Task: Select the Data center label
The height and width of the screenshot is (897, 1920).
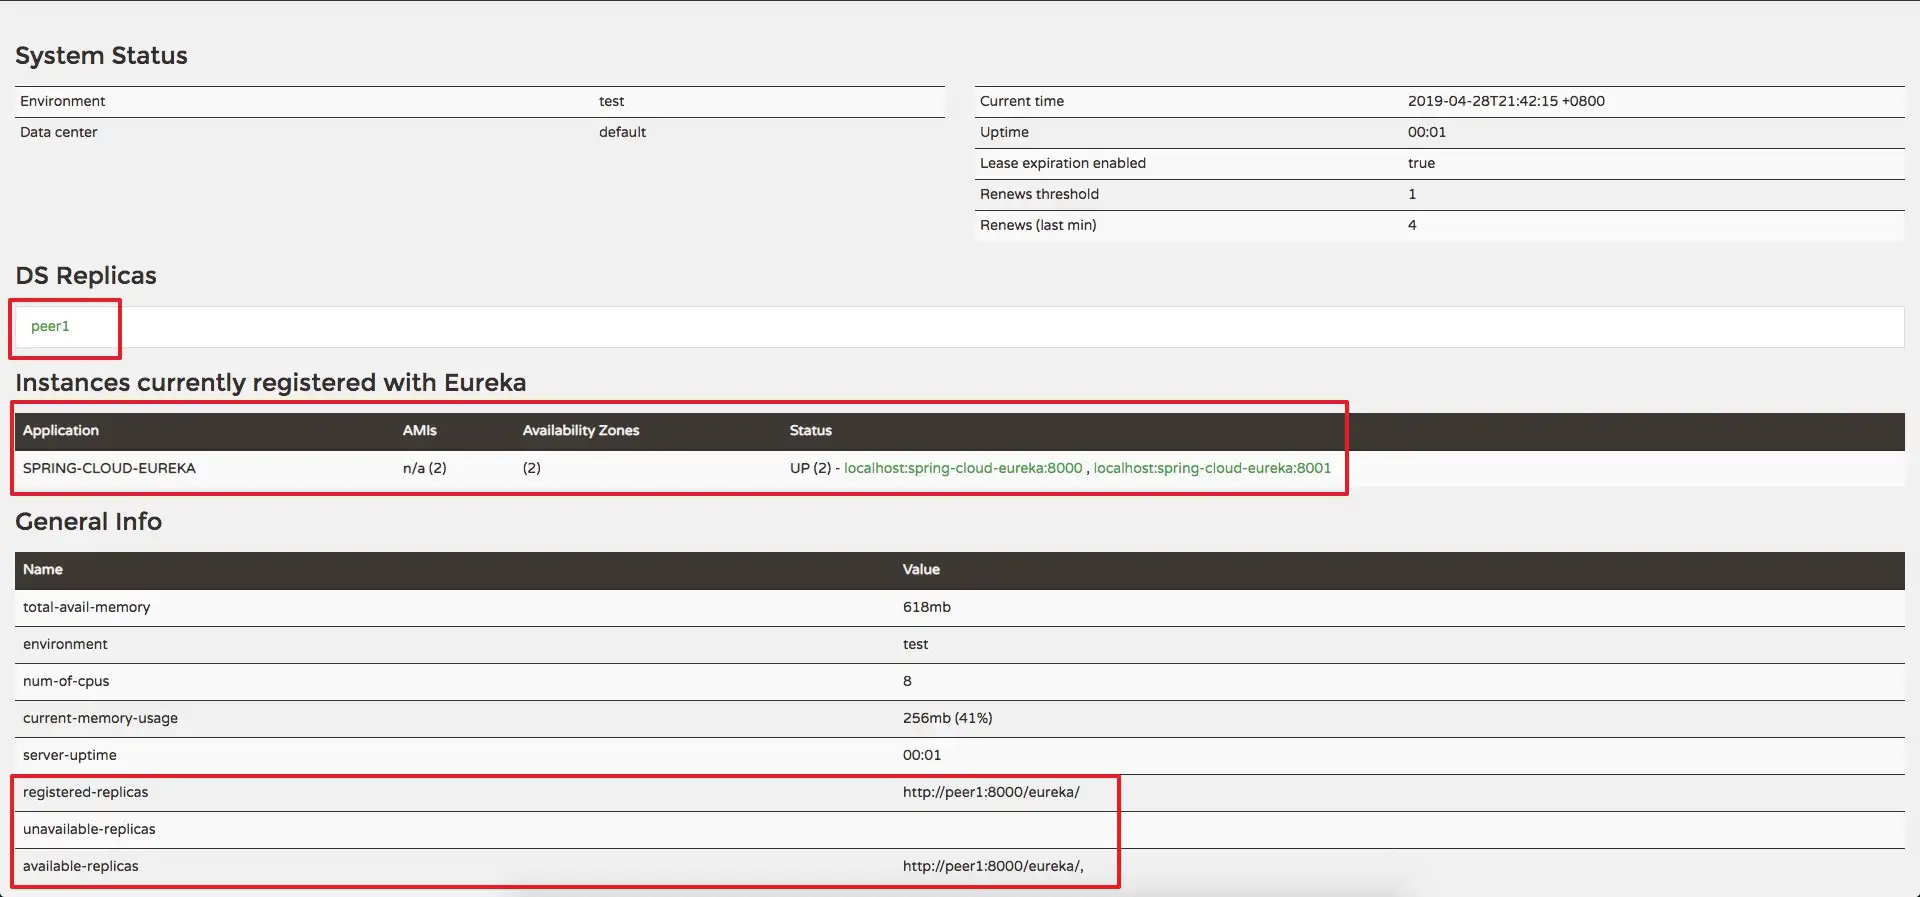Action: [x=58, y=132]
